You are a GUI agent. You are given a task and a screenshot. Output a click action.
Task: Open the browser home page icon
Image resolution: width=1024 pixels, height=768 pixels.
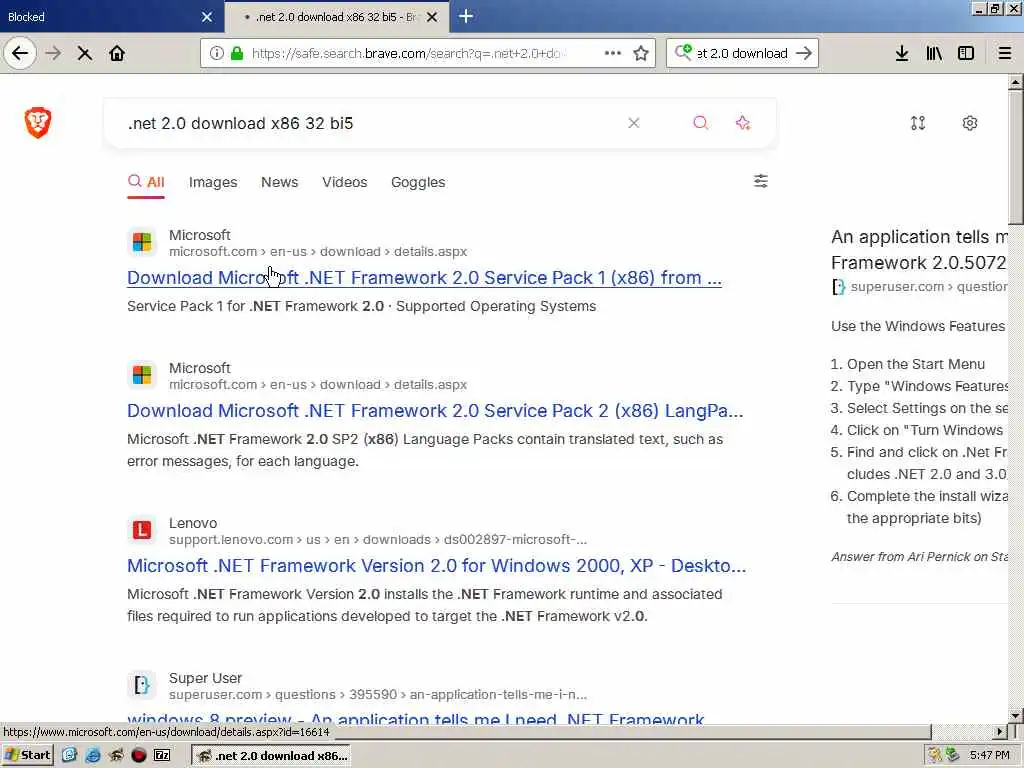click(117, 53)
